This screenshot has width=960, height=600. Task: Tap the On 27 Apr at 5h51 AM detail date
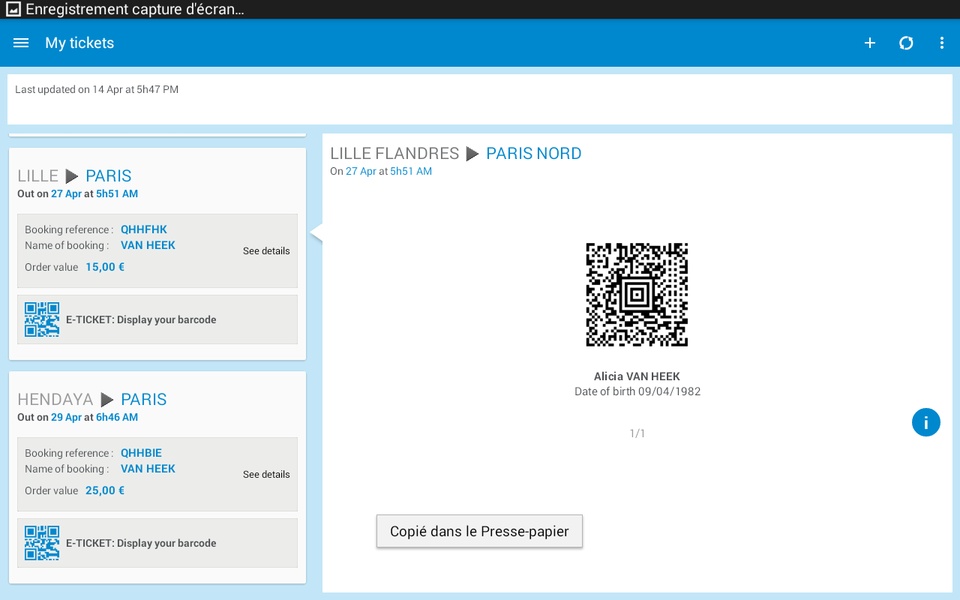click(x=381, y=171)
